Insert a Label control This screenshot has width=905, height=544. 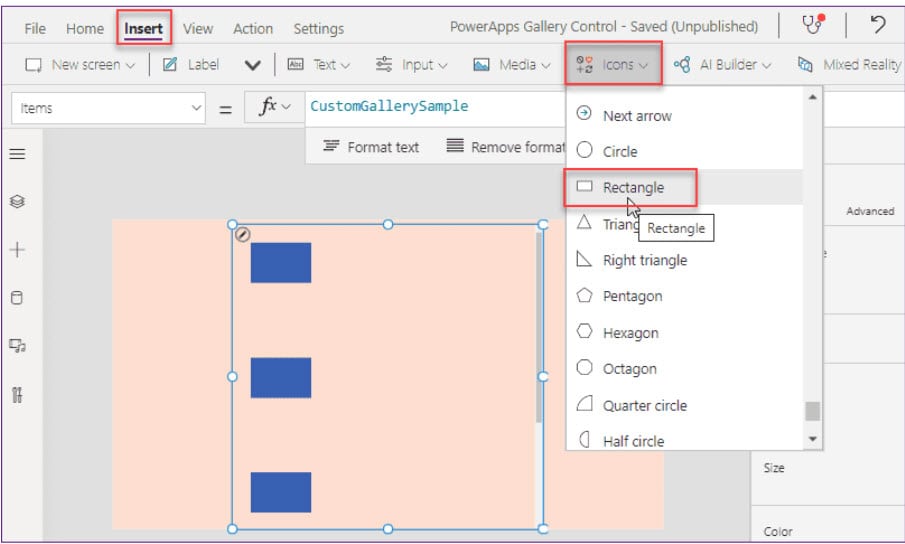tap(190, 65)
